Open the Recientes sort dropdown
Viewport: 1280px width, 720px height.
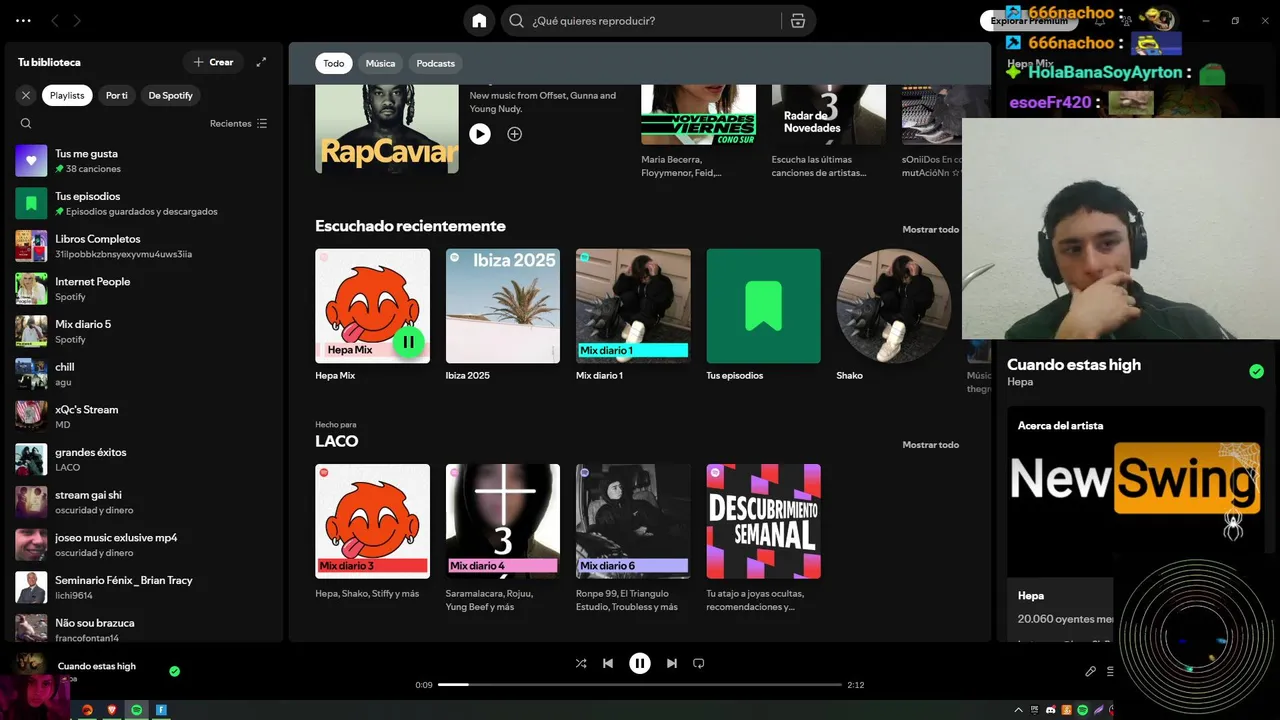(238, 123)
